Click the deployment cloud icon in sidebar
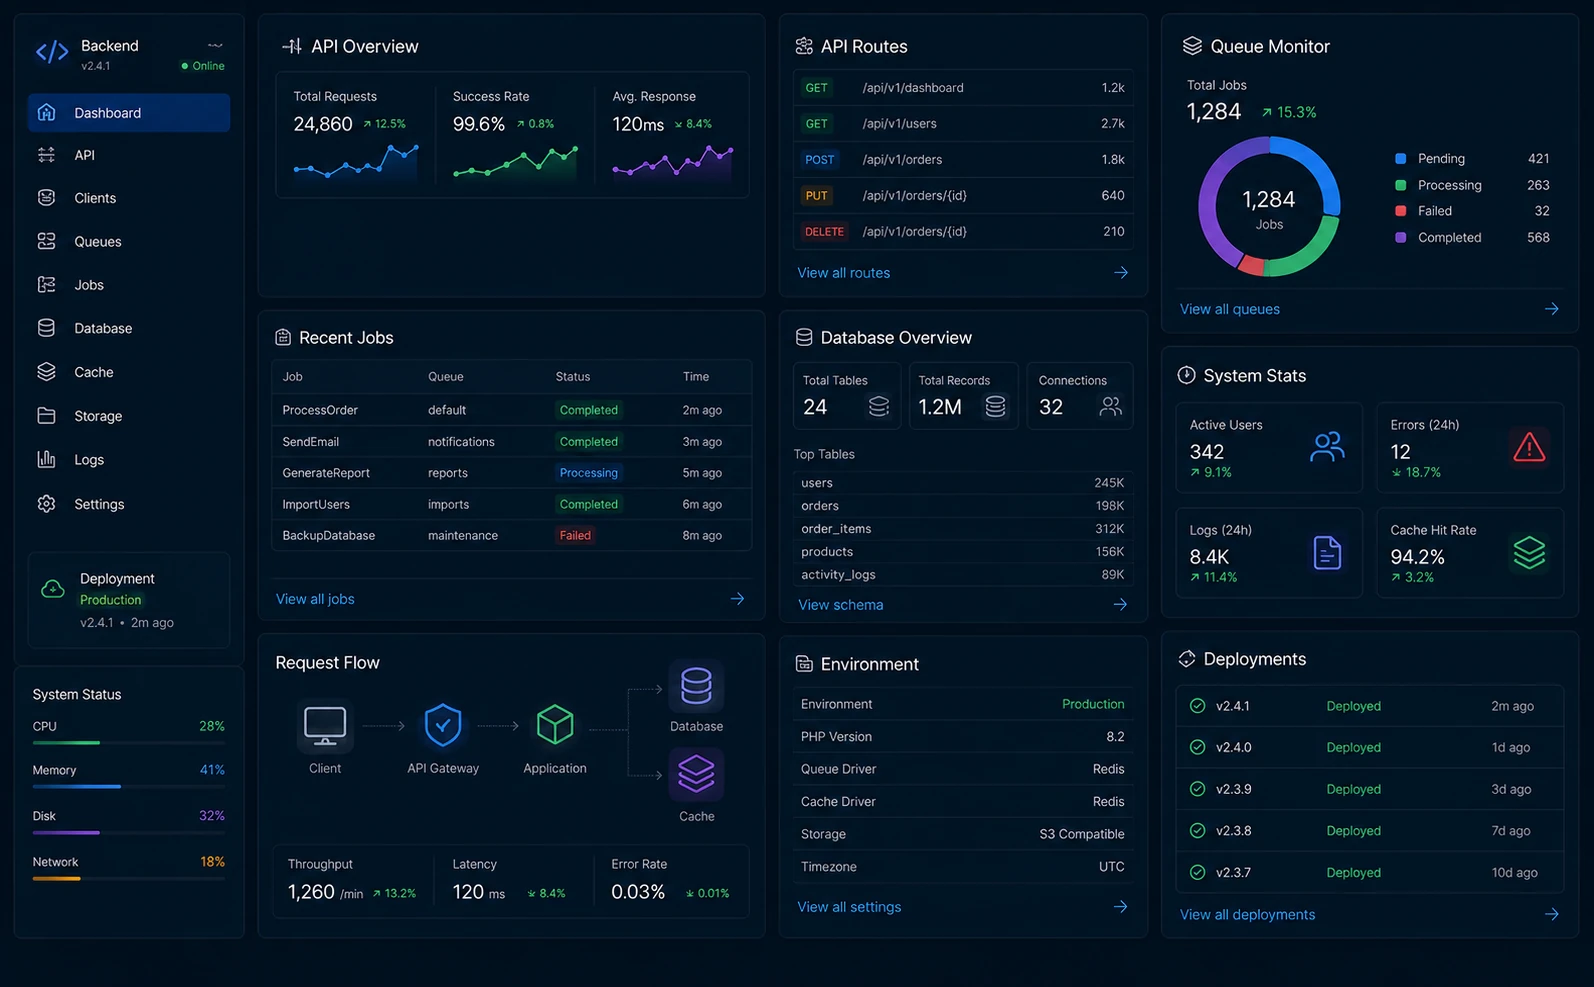This screenshot has height=987, width=1594. tap(53, 589)
